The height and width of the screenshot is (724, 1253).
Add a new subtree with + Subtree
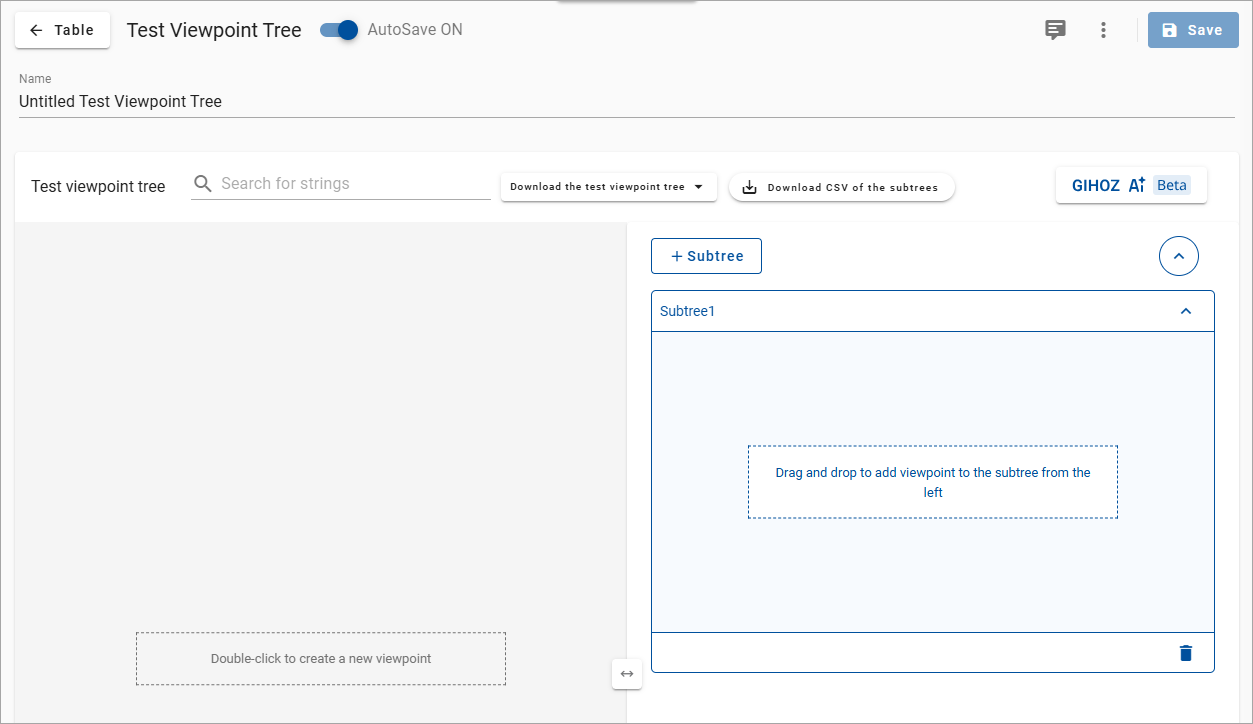coord(706,256)
